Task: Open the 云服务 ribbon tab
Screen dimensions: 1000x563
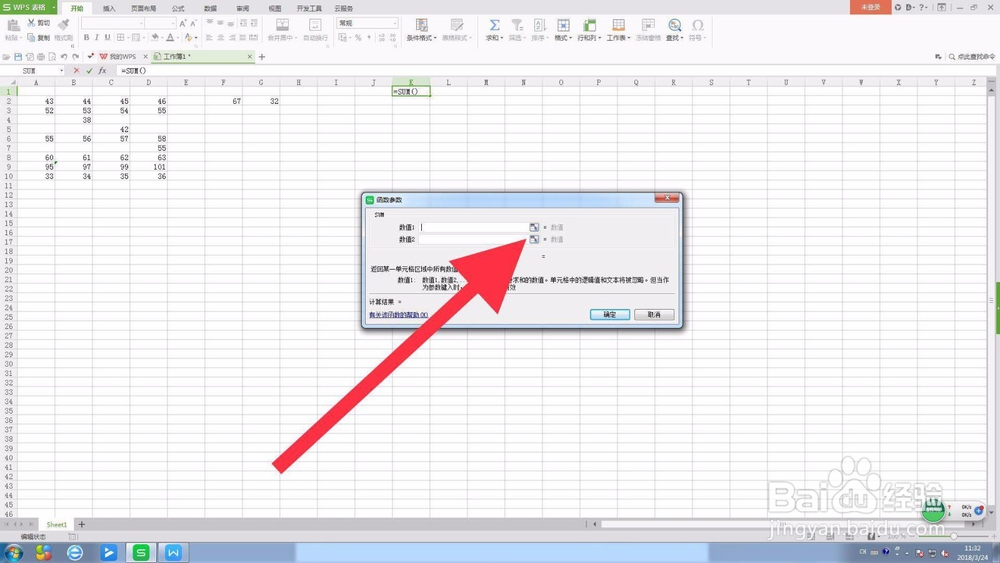Action: (x=344, y=8)
